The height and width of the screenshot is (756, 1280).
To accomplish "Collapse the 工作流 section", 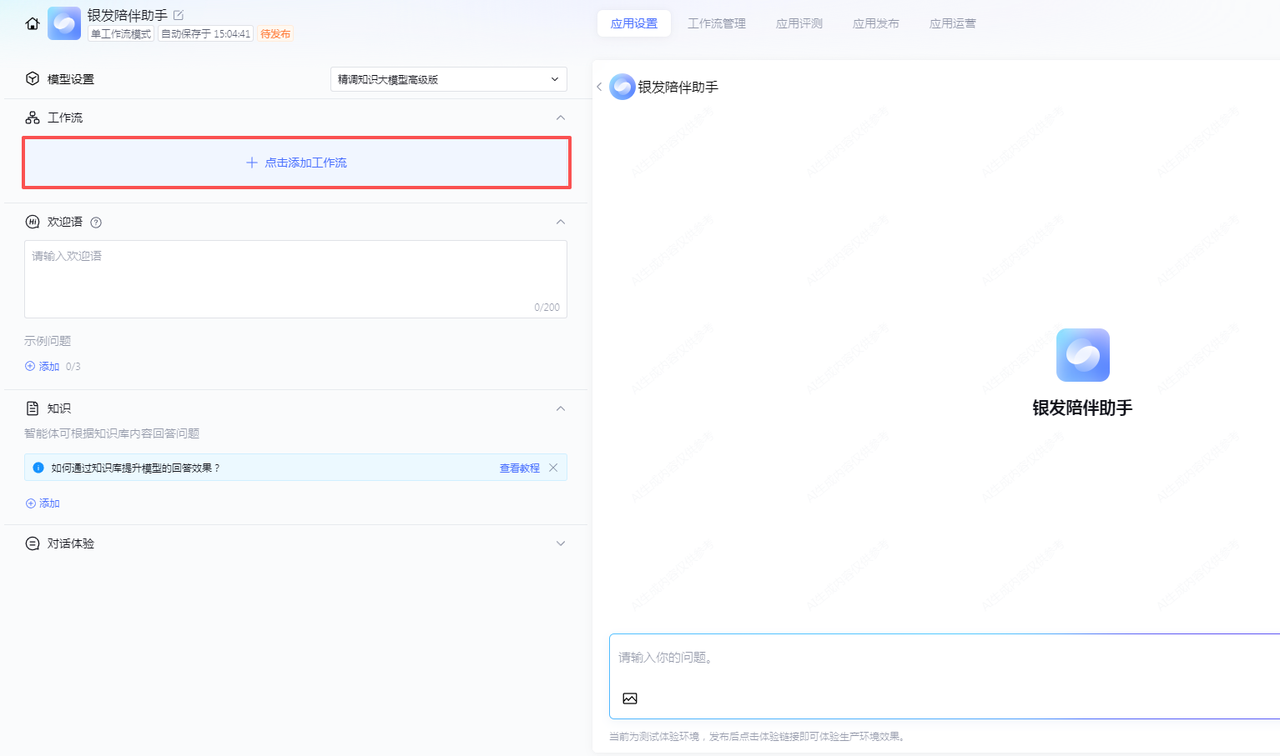I will click(x=560, y=118).
